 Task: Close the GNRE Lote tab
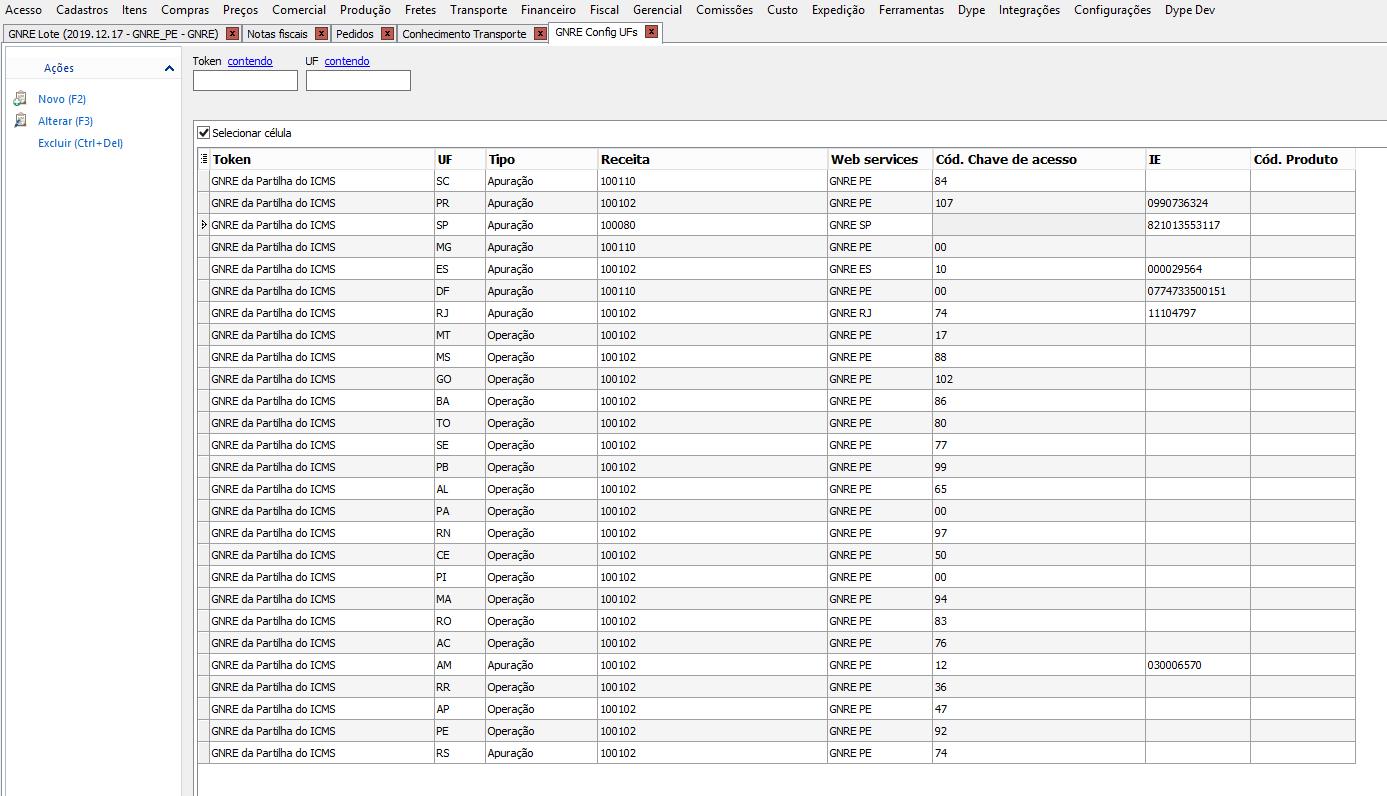coord(233,33)
